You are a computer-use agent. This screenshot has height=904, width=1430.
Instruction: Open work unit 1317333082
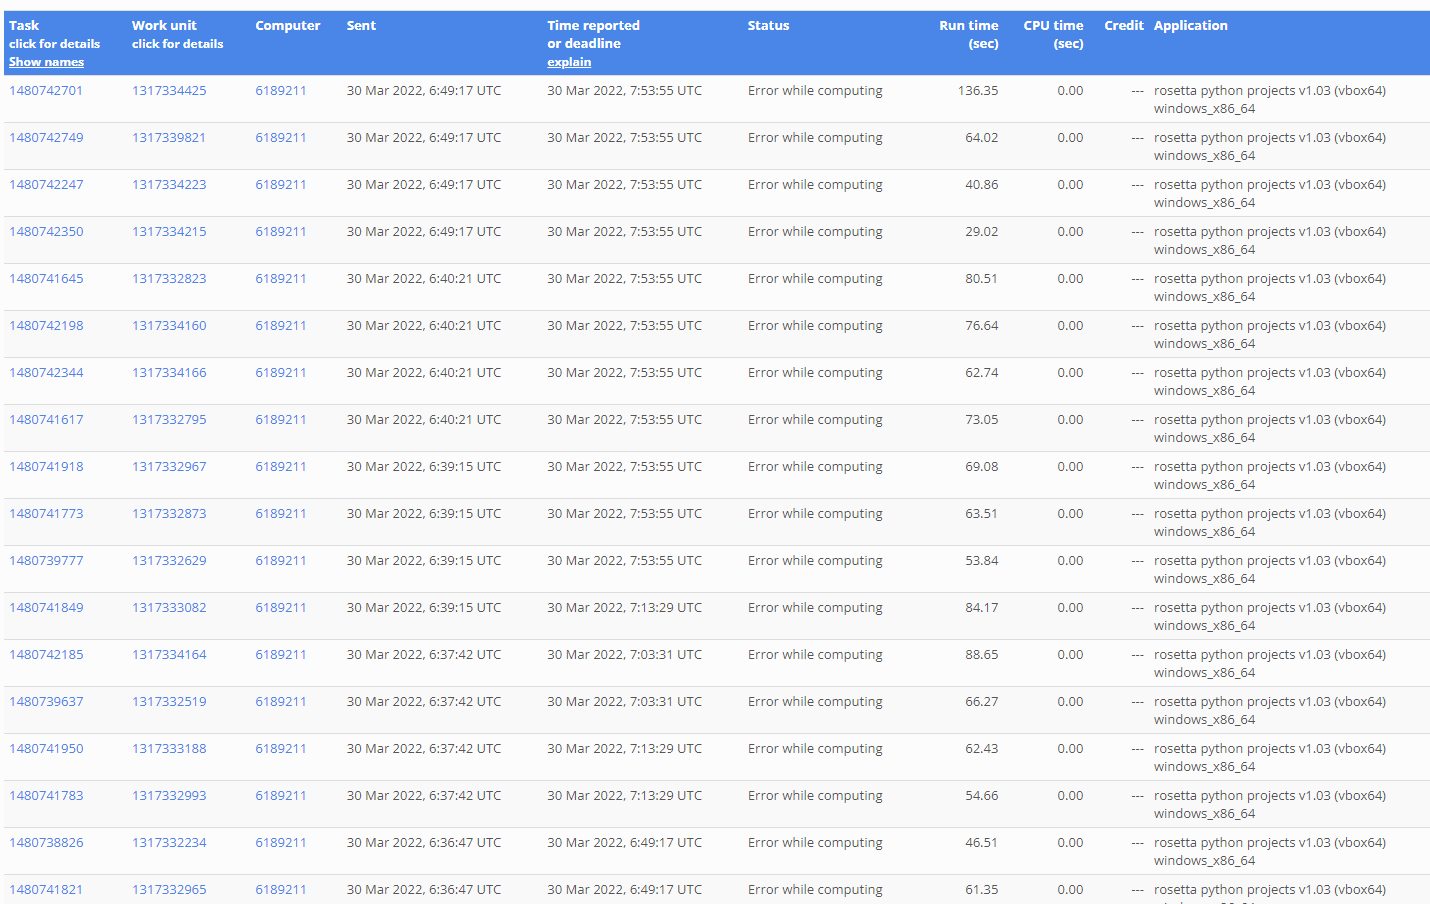click(169, 607)
